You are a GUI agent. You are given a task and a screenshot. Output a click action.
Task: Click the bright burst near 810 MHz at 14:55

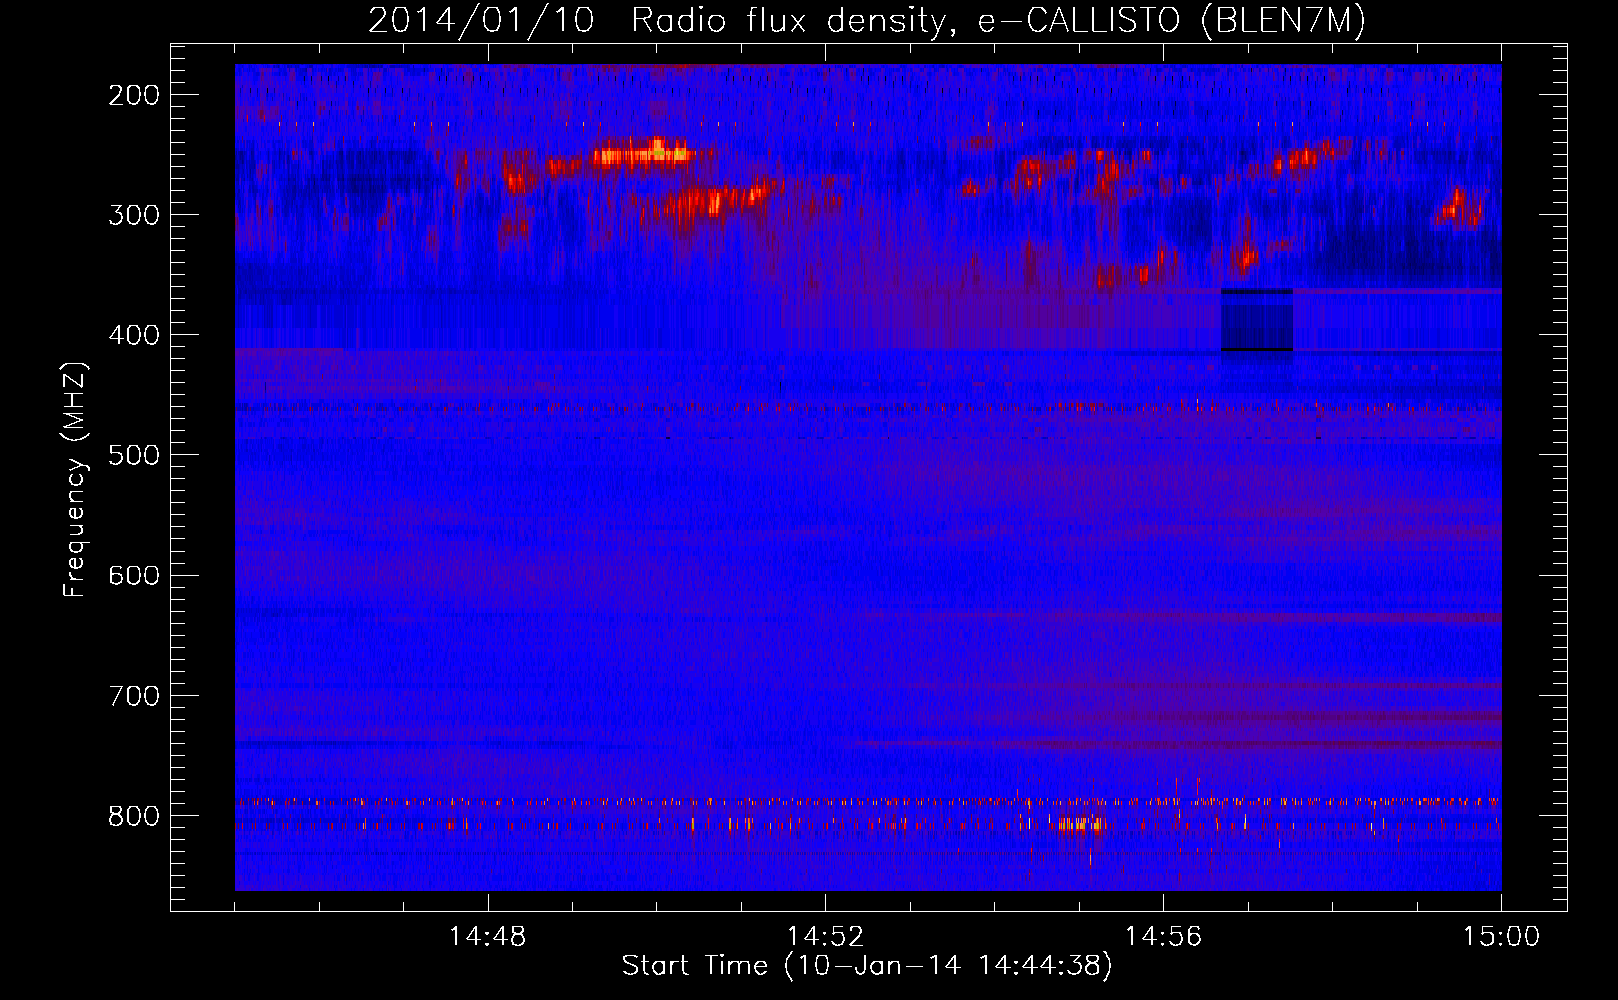tap(1082, 825)
